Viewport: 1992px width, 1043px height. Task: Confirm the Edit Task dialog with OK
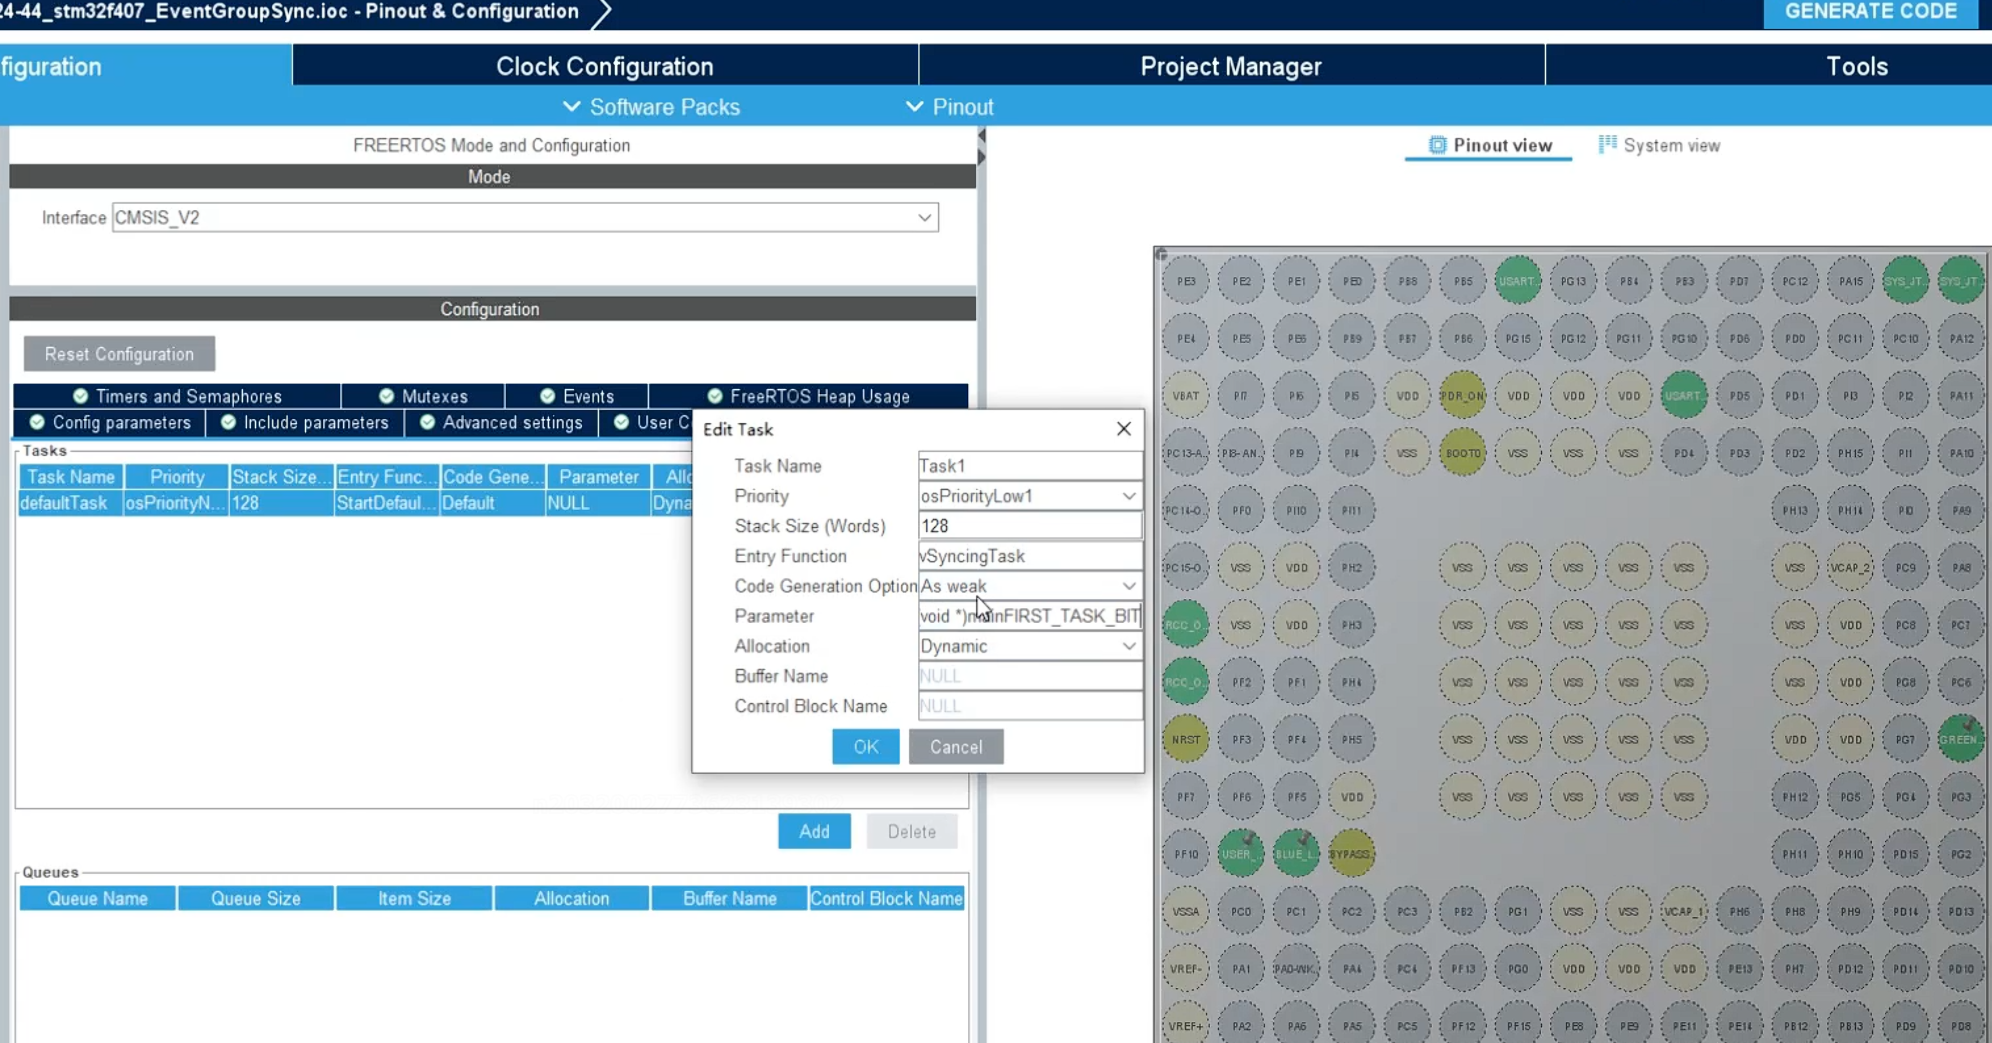pos(866,747)
